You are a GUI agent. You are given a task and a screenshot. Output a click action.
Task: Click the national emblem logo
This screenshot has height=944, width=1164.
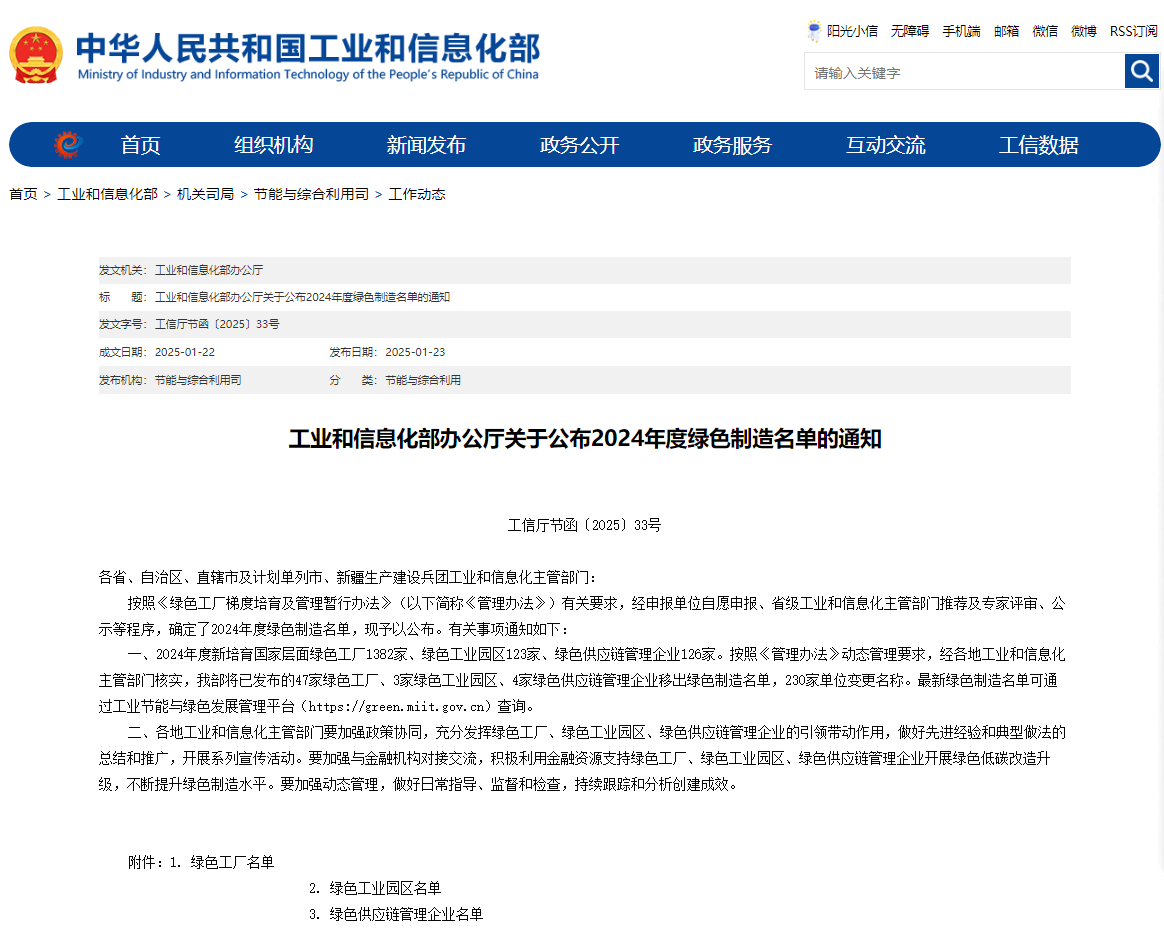[x=36, y=55]
